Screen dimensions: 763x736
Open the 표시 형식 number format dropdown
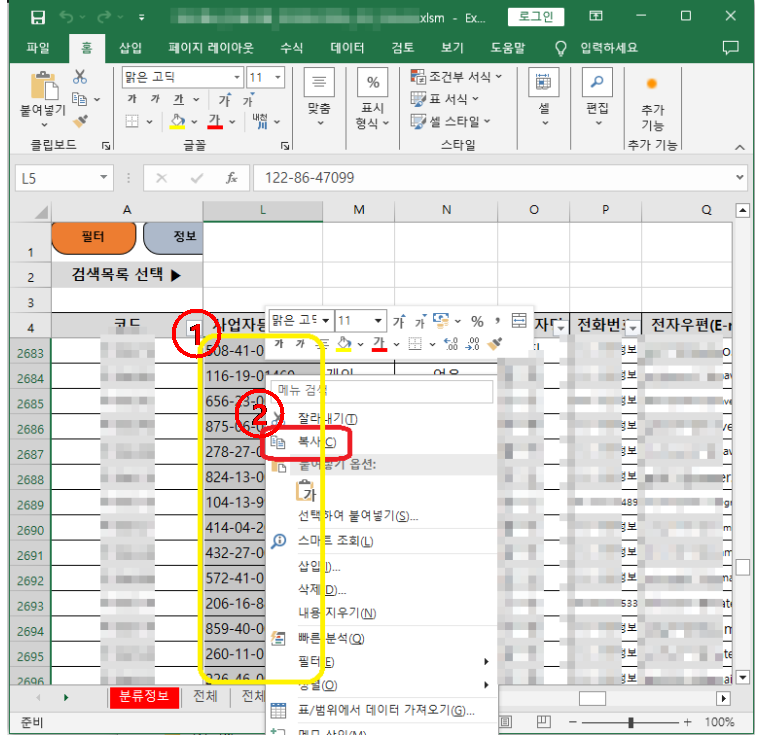tap(373, 100)
